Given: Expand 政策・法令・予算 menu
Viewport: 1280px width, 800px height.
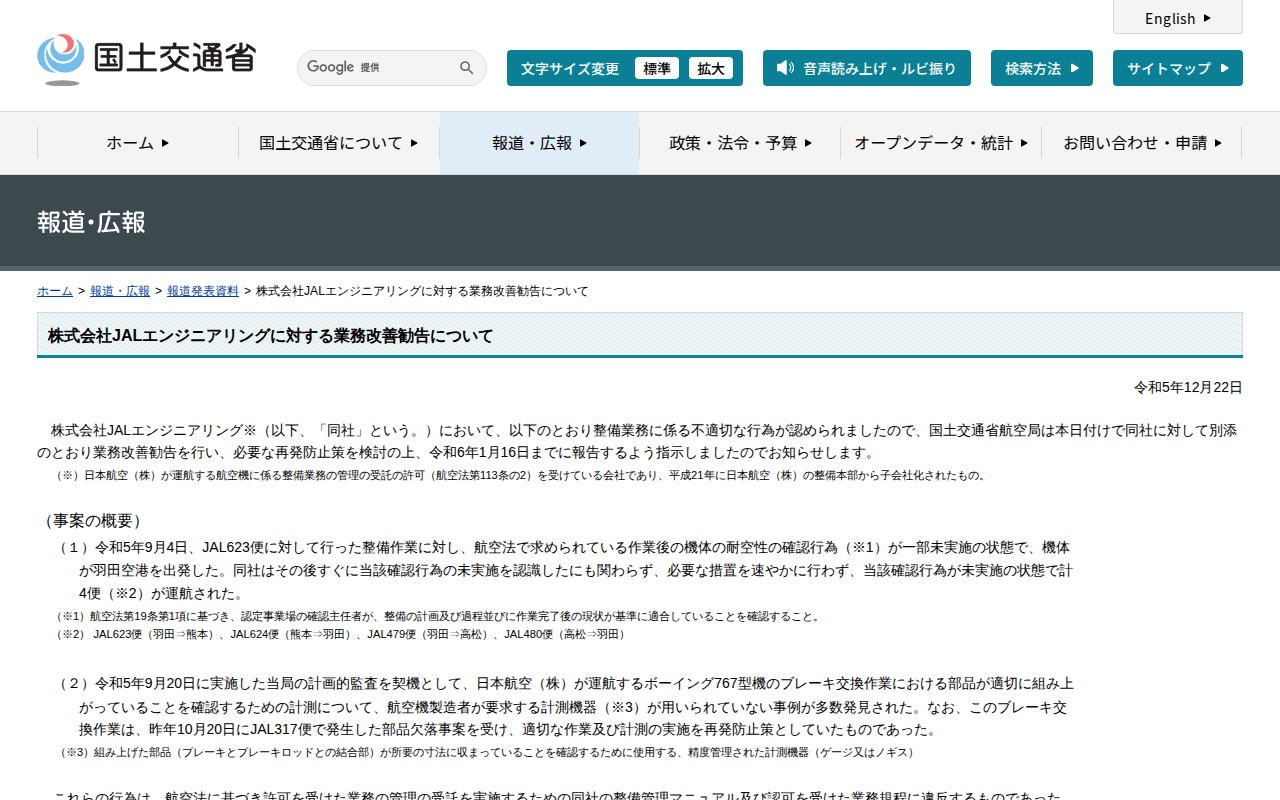Looking at the screenshot, I should click(740, 143).
